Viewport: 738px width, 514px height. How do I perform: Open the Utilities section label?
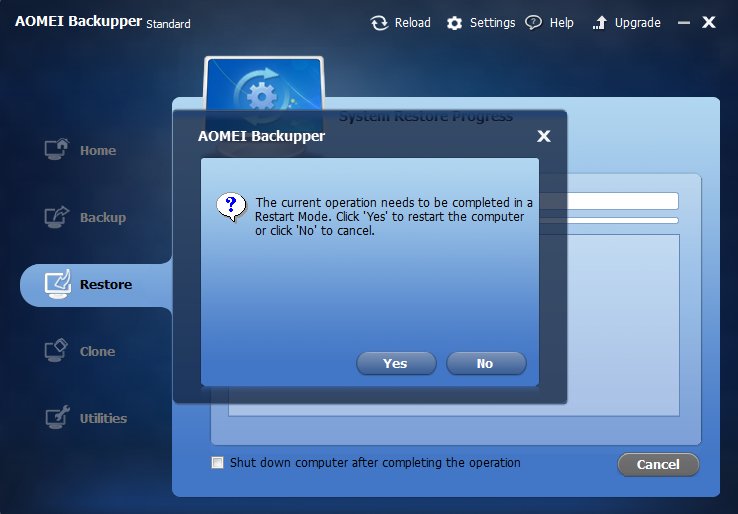click(x=104, y=418)
